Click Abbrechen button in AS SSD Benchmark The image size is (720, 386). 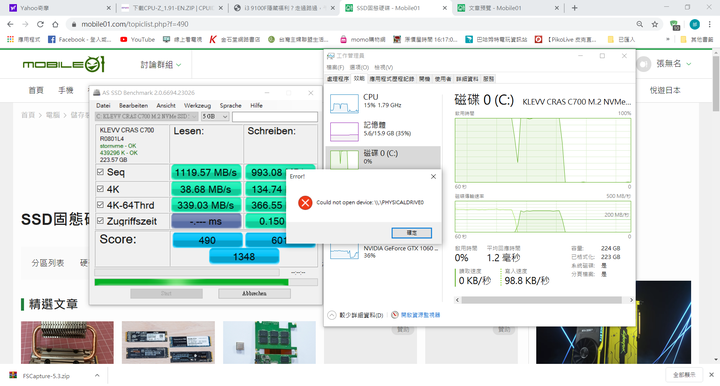coord(254,293)
